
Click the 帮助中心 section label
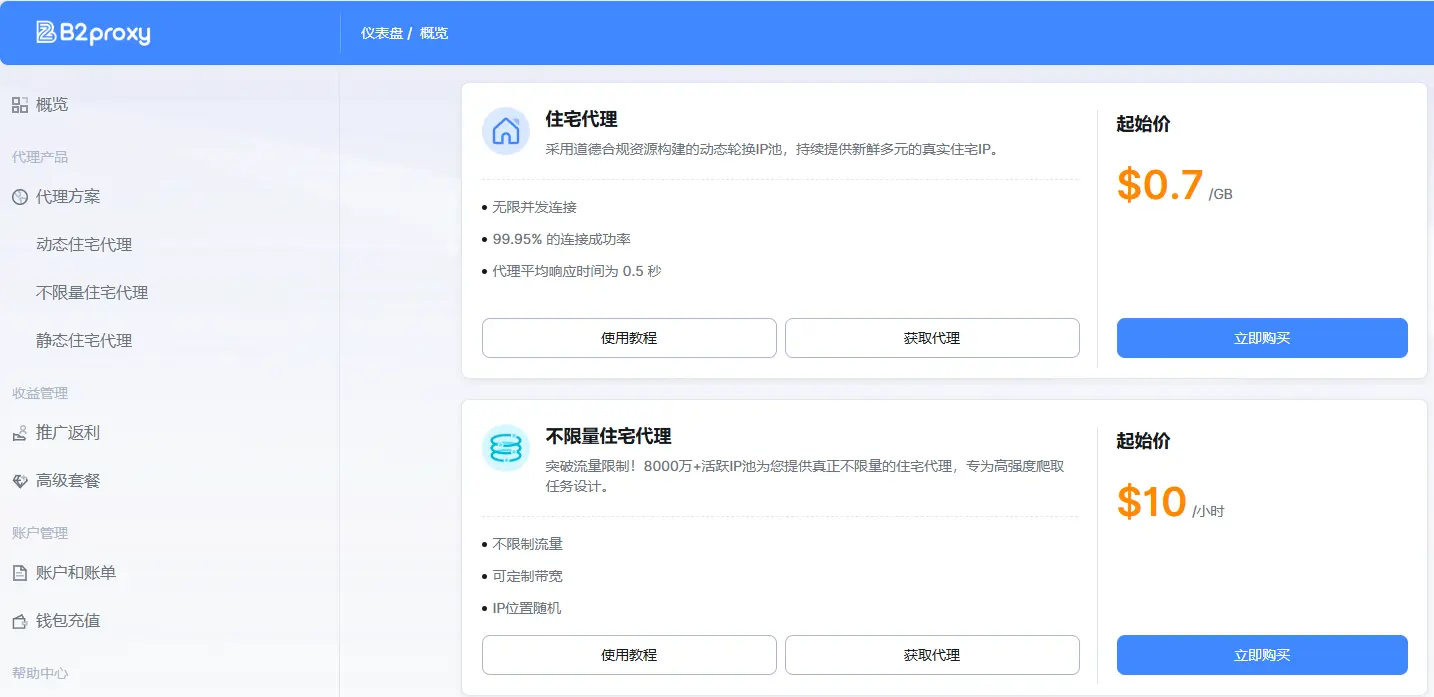40,673
